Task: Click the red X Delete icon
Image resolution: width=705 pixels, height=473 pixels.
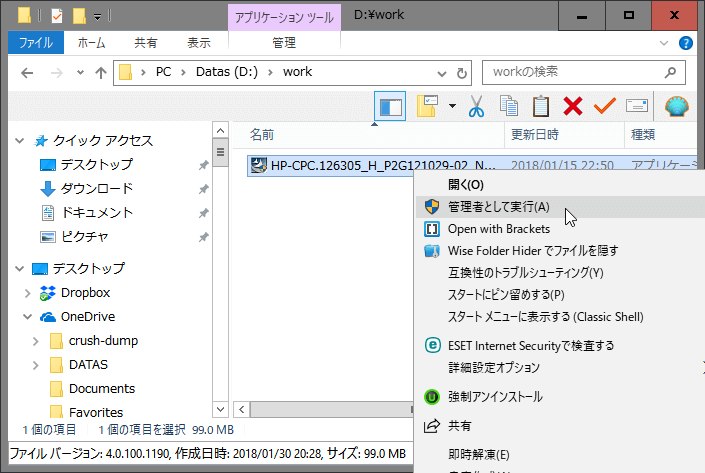Action: point(573,106)
